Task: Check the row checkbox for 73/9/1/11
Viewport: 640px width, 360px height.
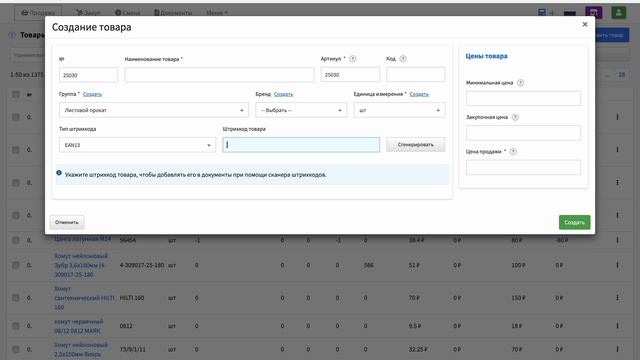Action: tap(16, 349)
